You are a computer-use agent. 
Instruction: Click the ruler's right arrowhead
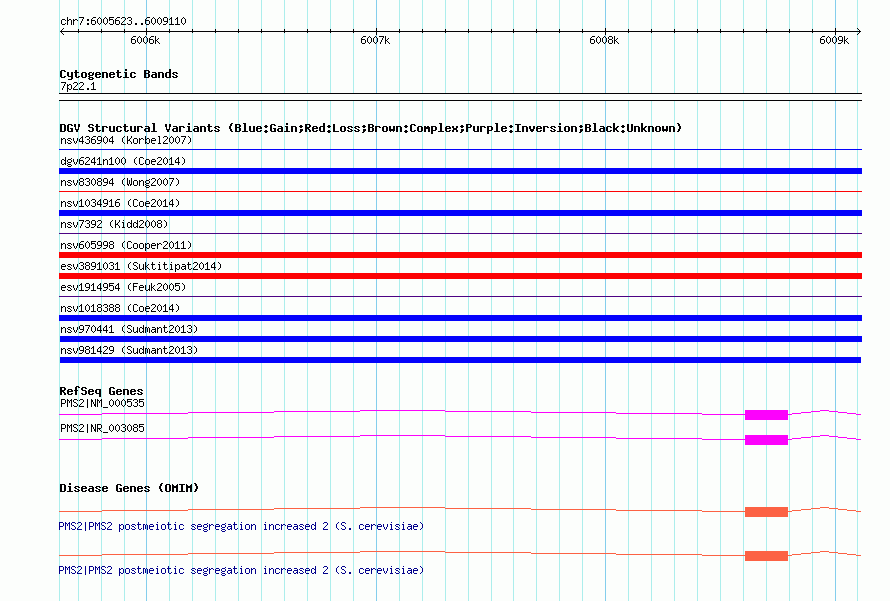pyautogui.click(x=859, y=31)
